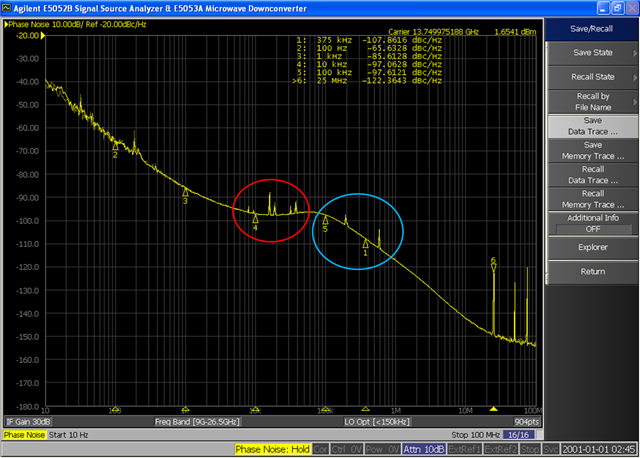The image size is (640, 458).
Task: Expand Save State arrow indicator
Action: (x=635, y=53)
